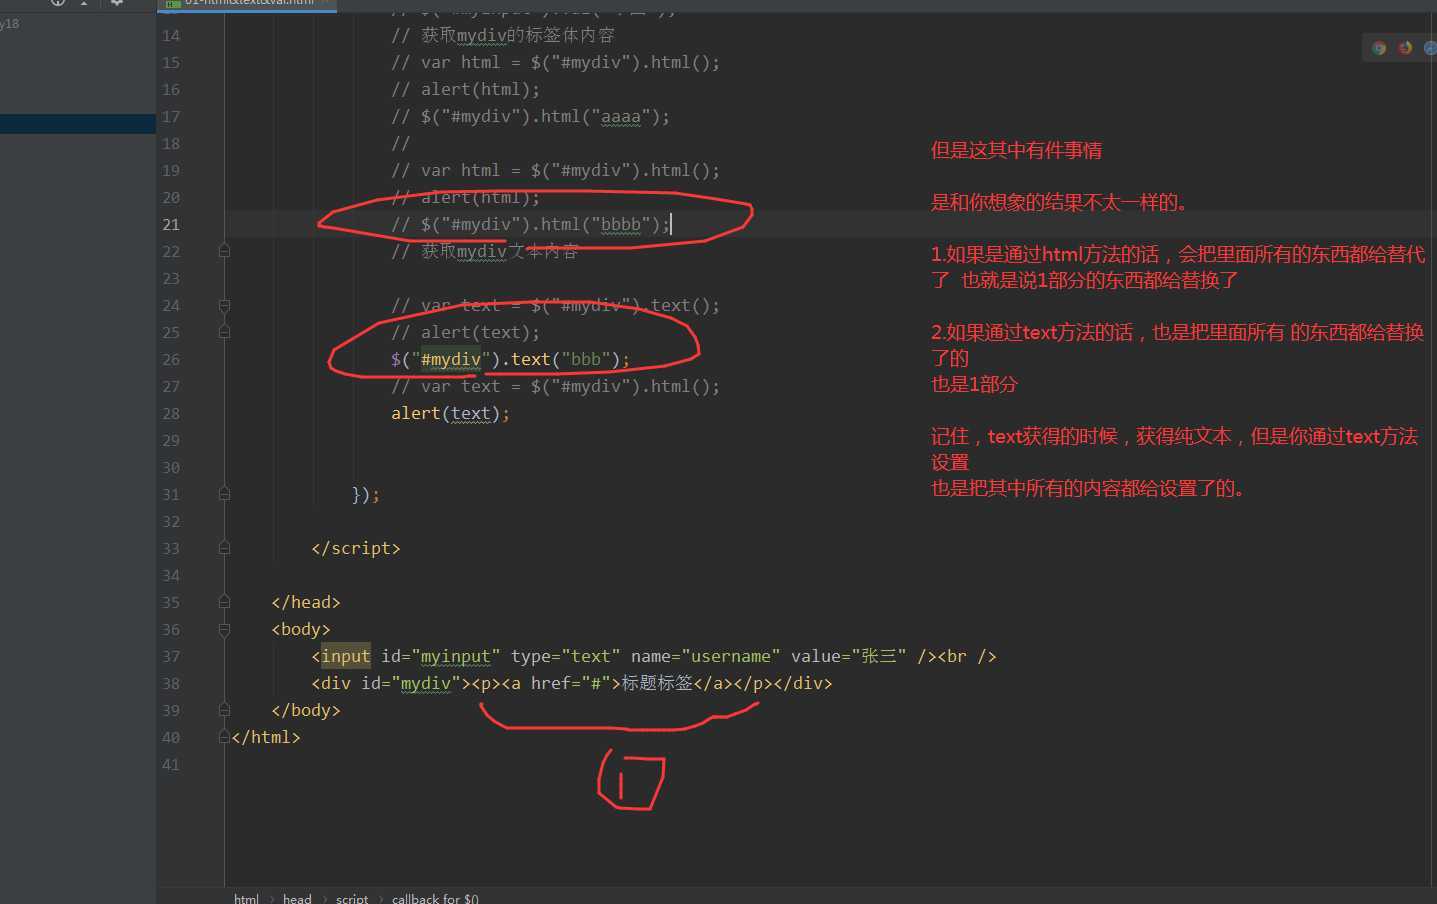This screenshot has width=1437, height=904.
Task: Click the </body> closing tag
Action: pyautogui.click(x=305, y=710)
